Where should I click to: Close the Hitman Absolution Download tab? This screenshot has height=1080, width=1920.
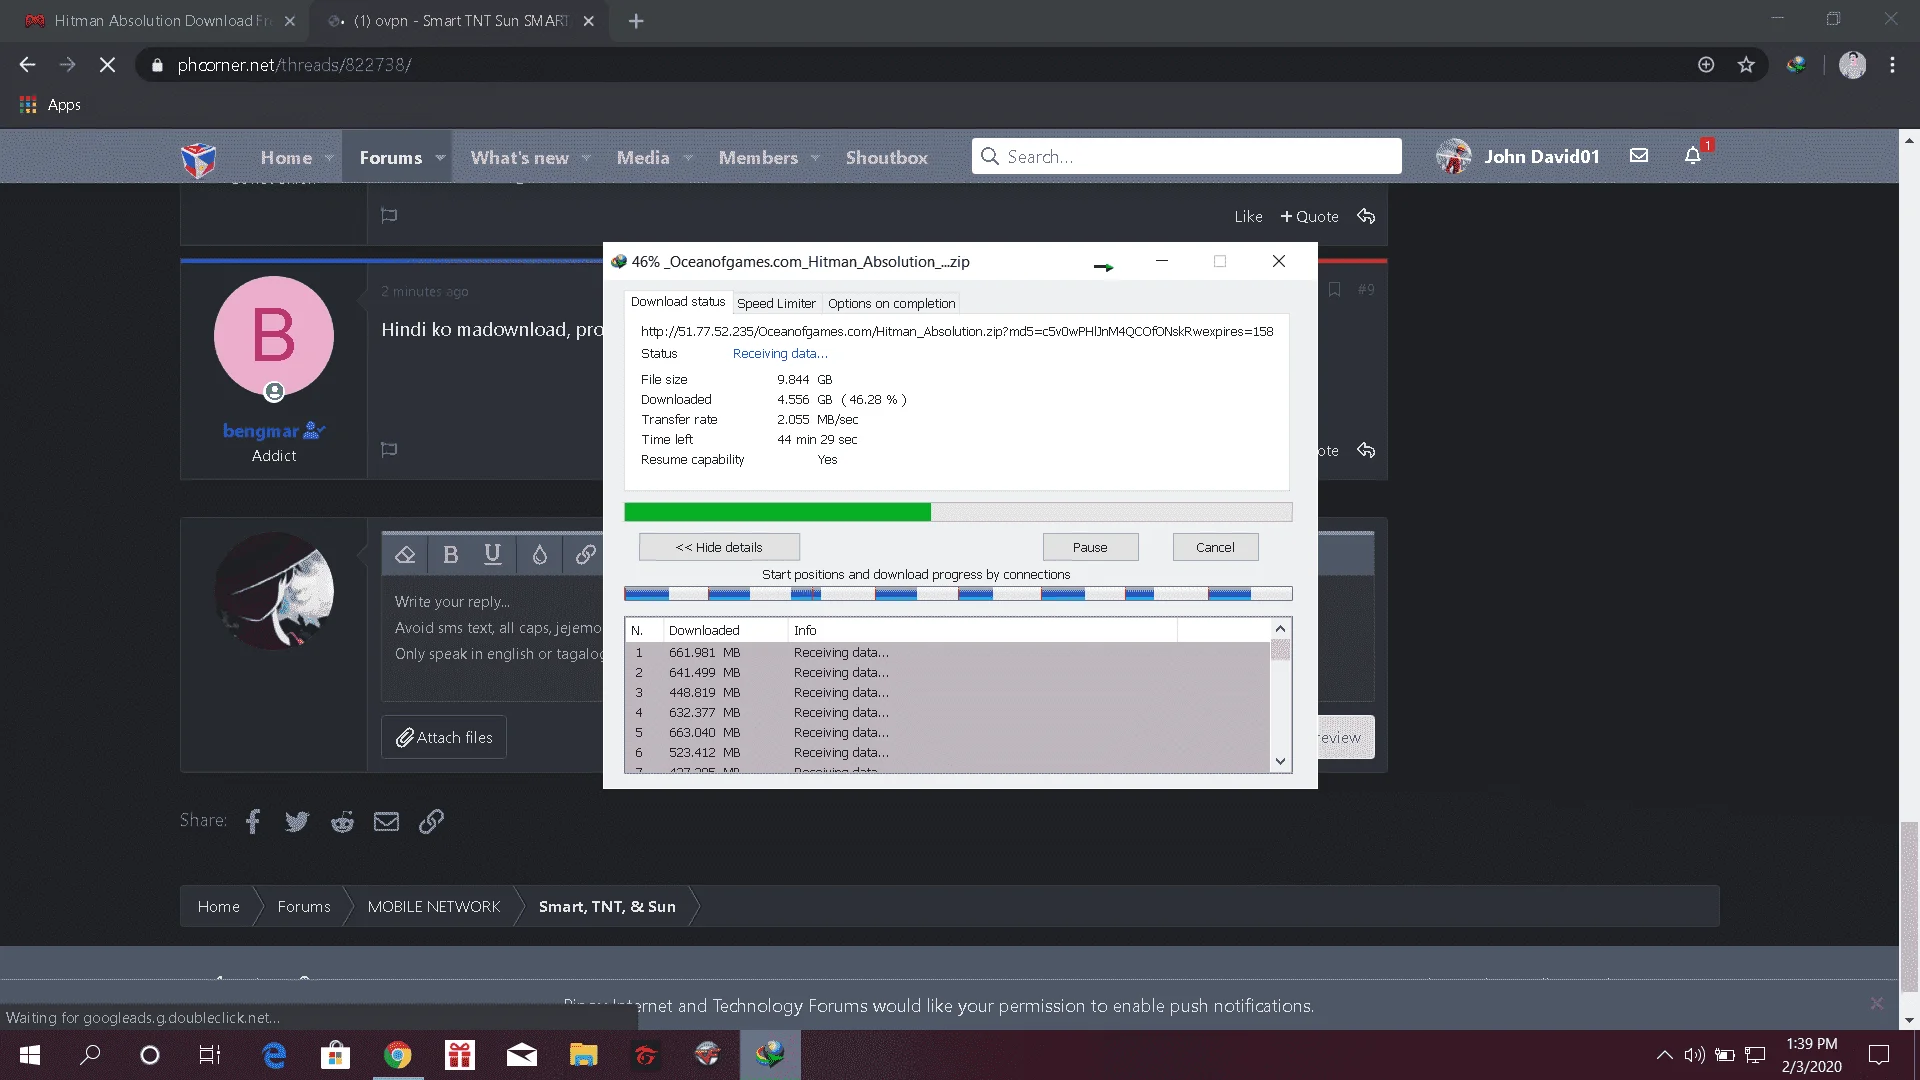290,21
